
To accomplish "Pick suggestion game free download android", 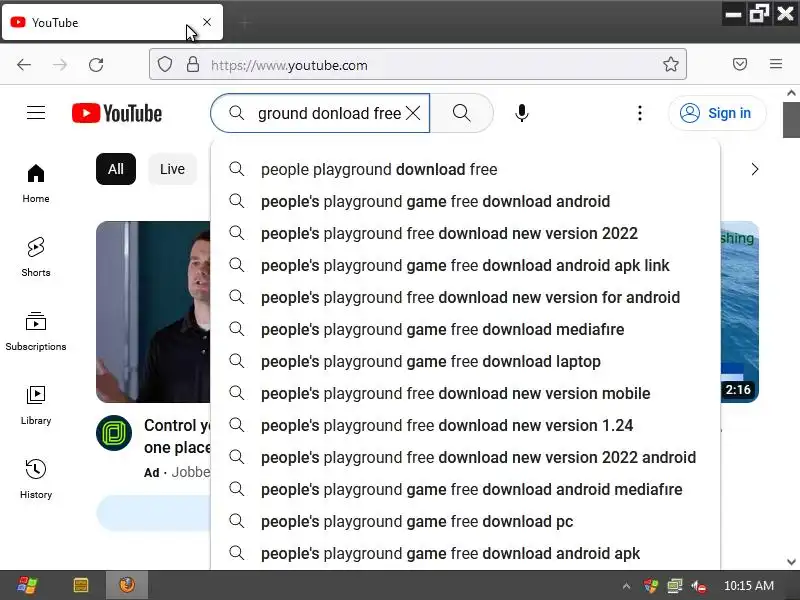I will tap(465, 202).
